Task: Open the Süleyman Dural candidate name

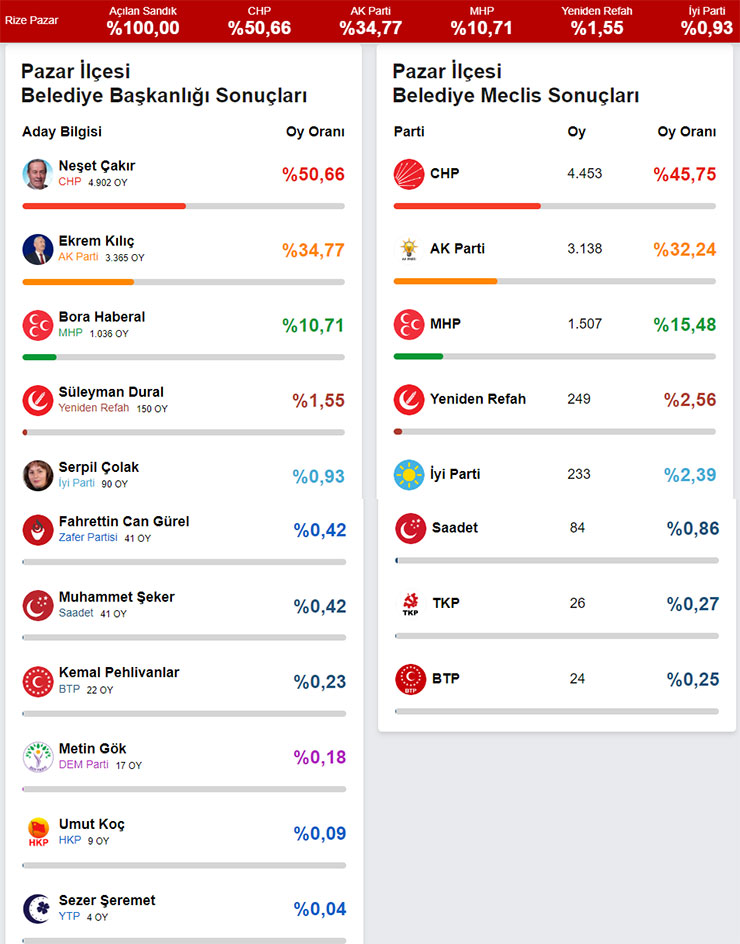Action: coord(111,392)
